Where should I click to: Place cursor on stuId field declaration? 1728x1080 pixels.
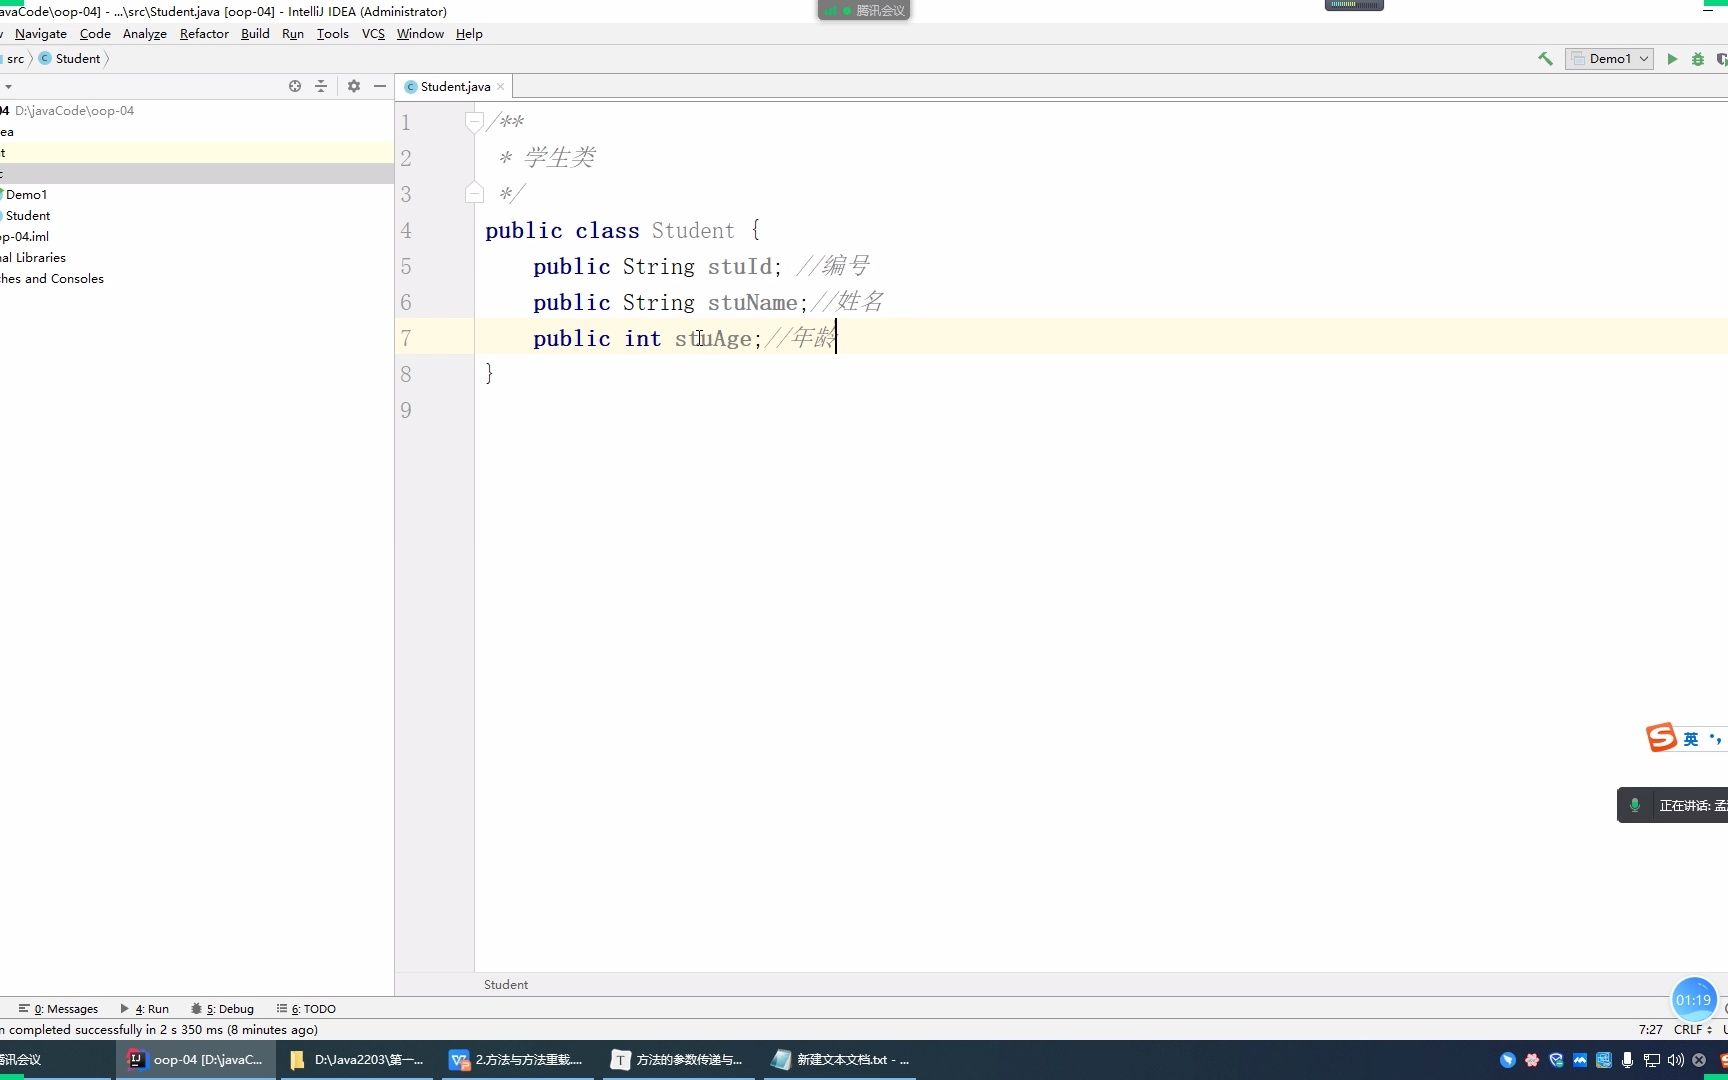[740, 267]
